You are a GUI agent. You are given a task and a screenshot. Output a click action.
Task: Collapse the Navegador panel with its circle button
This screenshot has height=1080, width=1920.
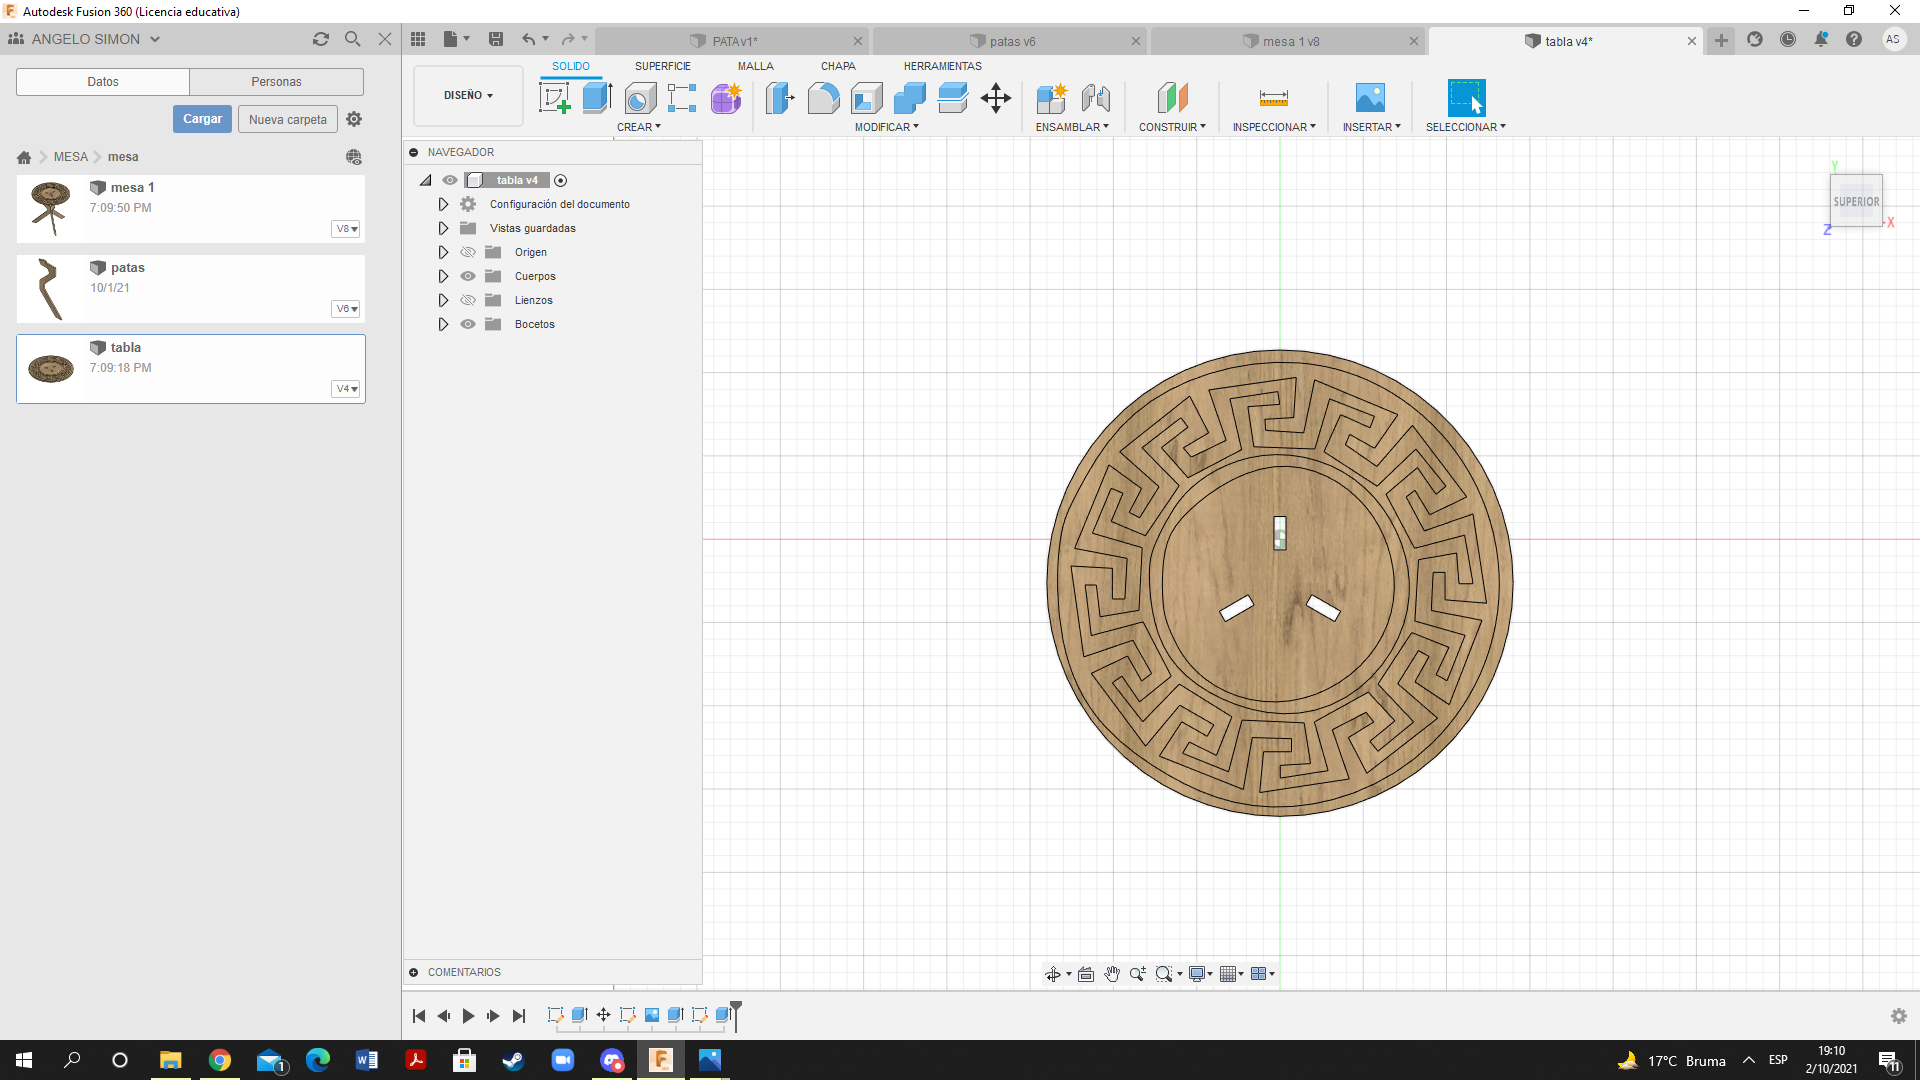point(413,152)
